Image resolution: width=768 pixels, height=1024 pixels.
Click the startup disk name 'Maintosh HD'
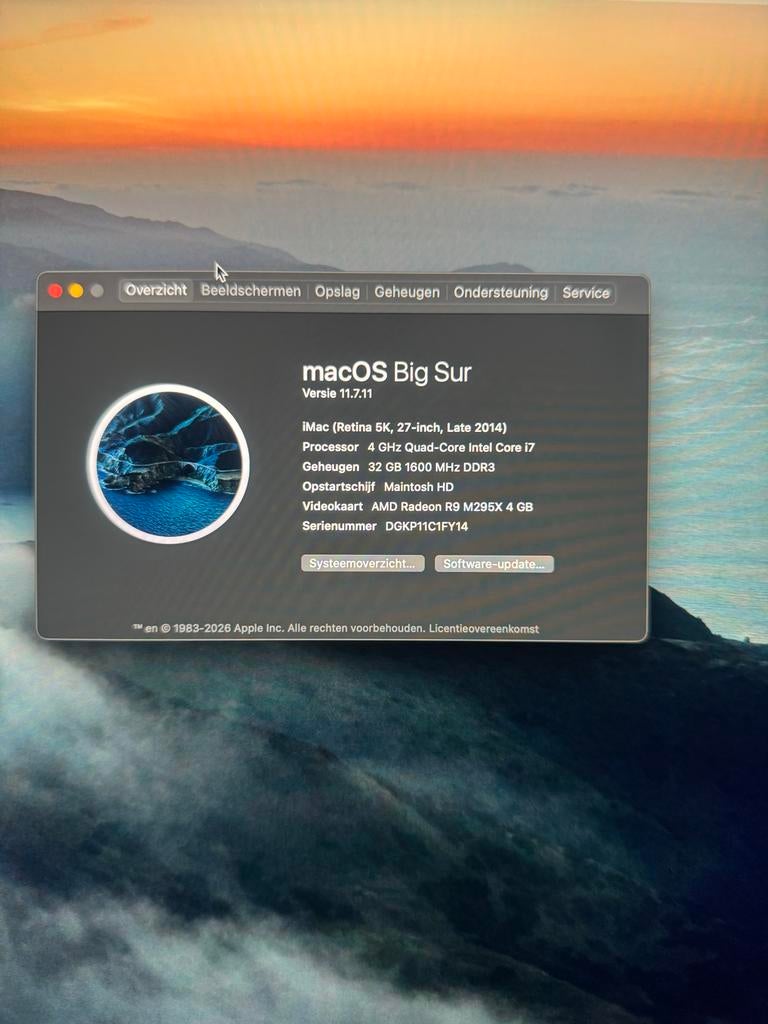coord(419,487)
